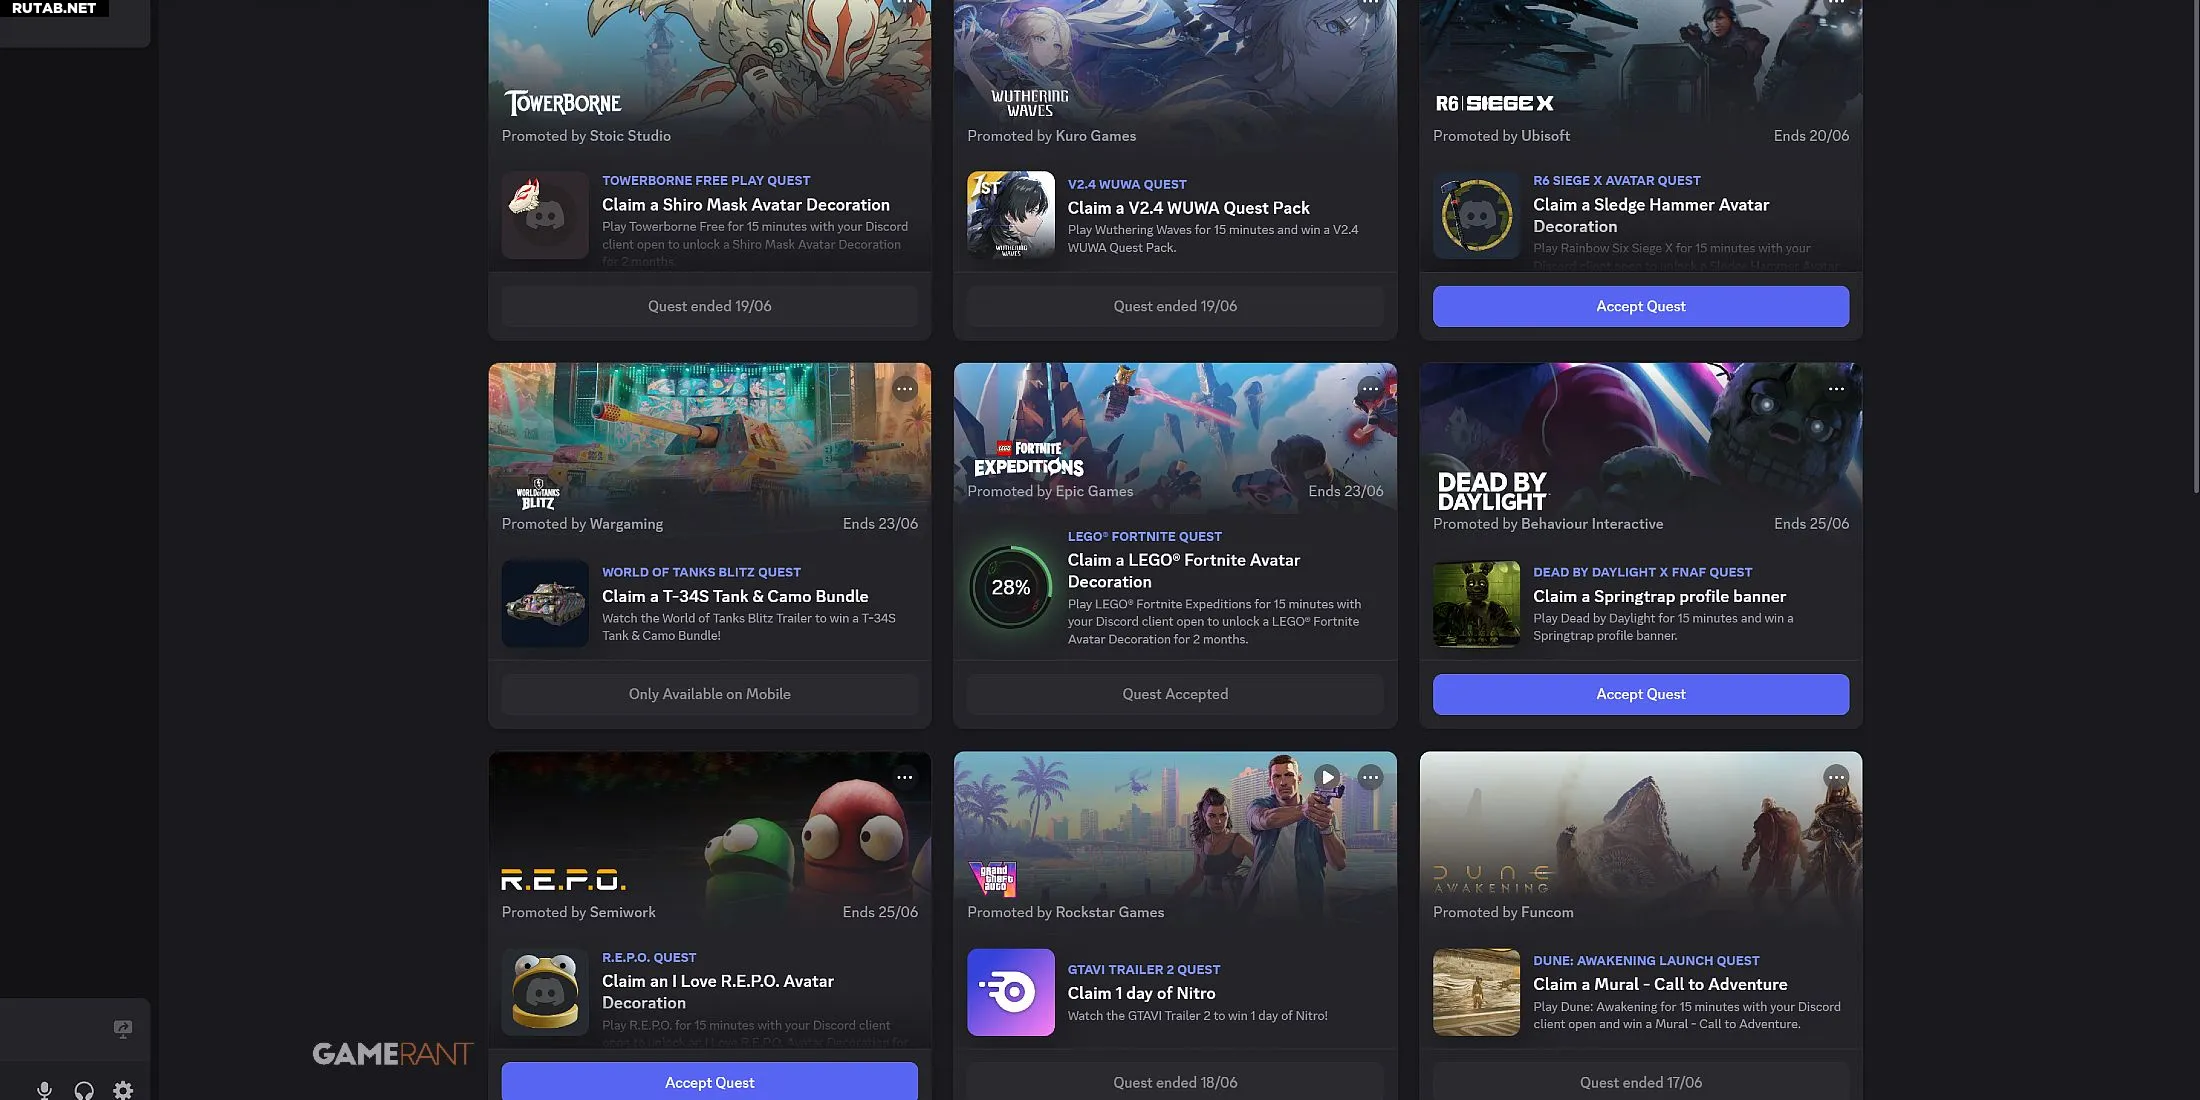Click Quest ended 17/06 on Dune card
Image resolution: width=2200 pixels, height=1100 pixels.
(x=1640, y=1081)
